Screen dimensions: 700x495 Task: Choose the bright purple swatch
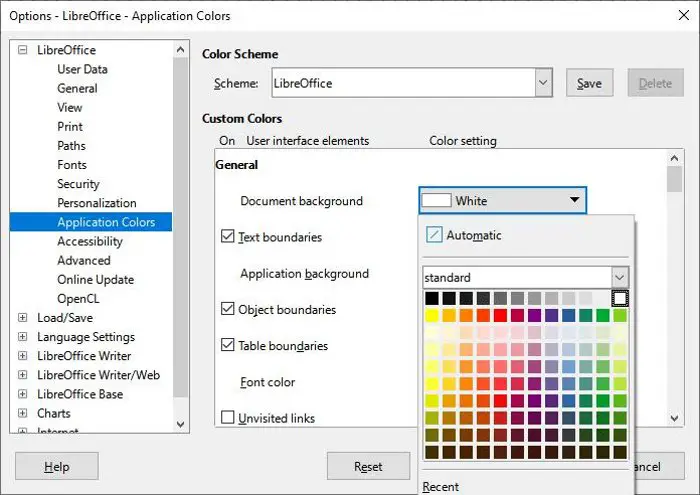click(534, 315)
